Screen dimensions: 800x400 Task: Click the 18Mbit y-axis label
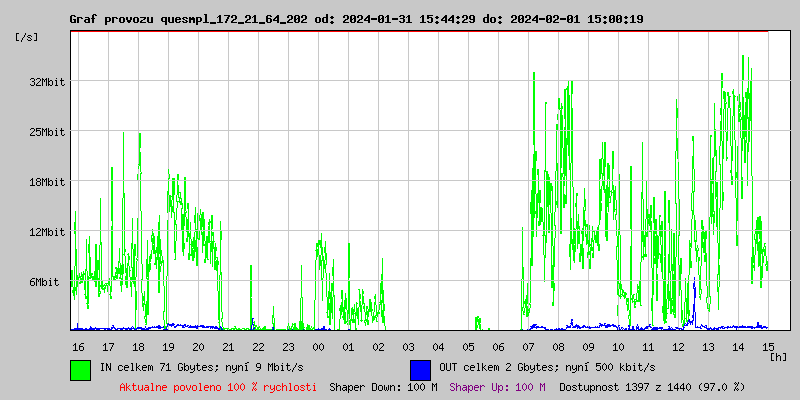pos(46,182)
